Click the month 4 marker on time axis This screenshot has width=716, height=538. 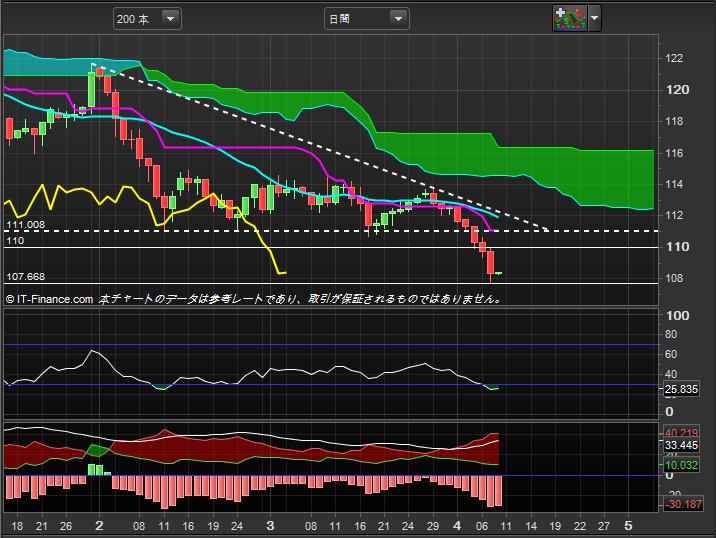coord(457,526)
